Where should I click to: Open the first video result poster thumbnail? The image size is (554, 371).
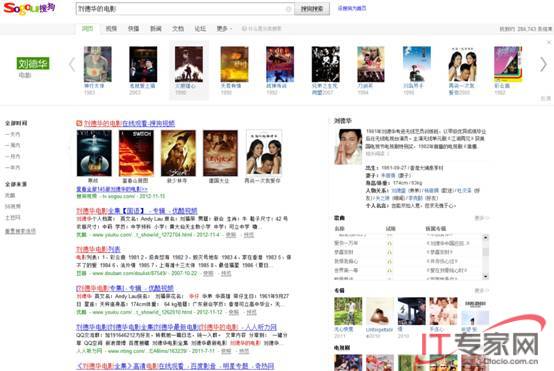coord(94,153)
